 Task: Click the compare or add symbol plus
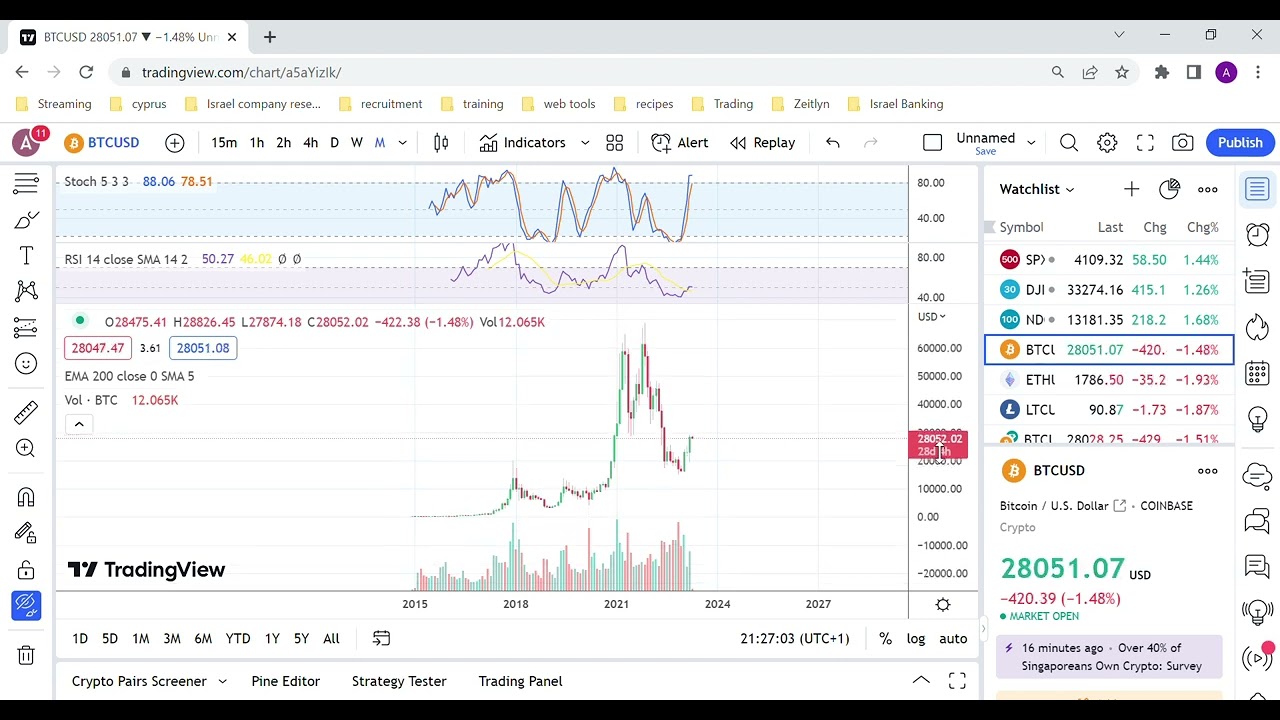click(x=175, y=143)
